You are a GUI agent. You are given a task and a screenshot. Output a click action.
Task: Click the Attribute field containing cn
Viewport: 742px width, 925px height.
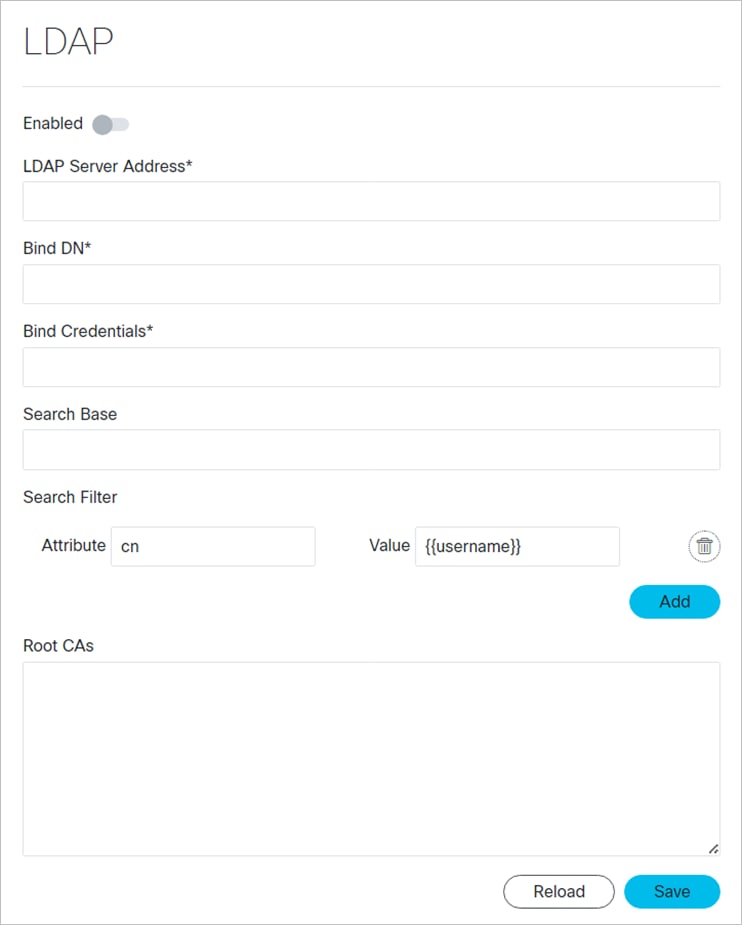(212, 546)
